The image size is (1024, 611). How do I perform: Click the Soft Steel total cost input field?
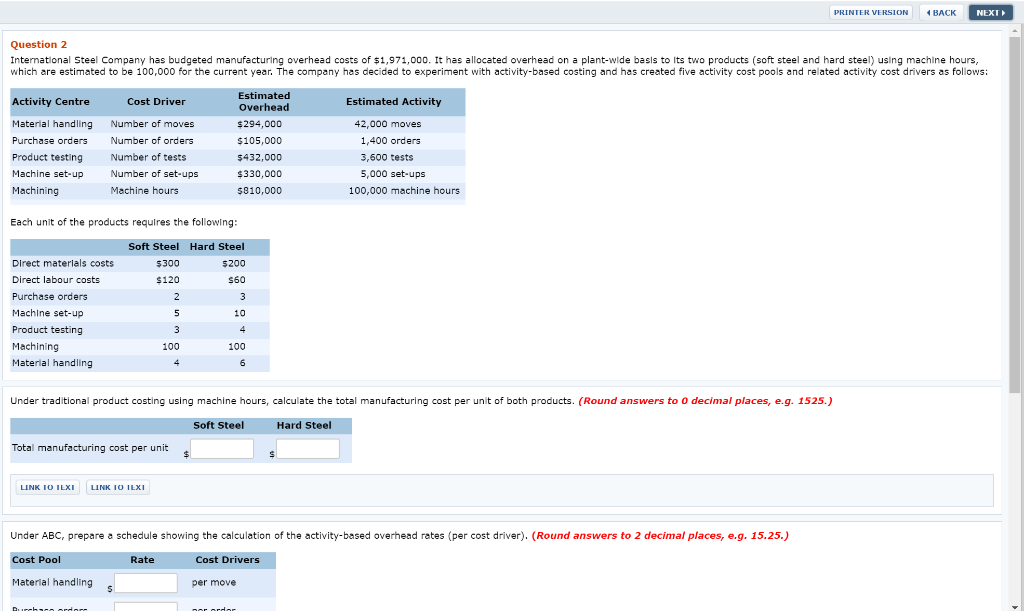221,448
